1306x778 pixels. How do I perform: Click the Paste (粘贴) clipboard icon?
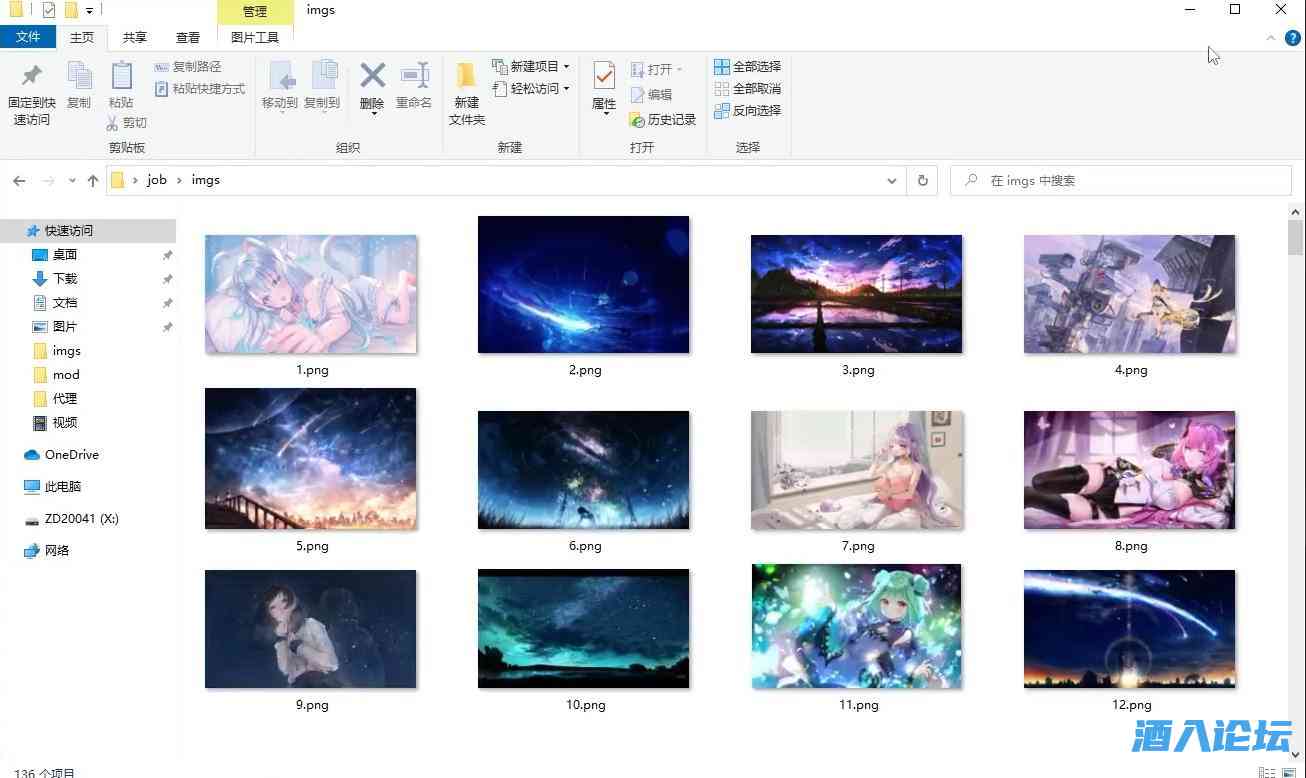coord(121,77)
